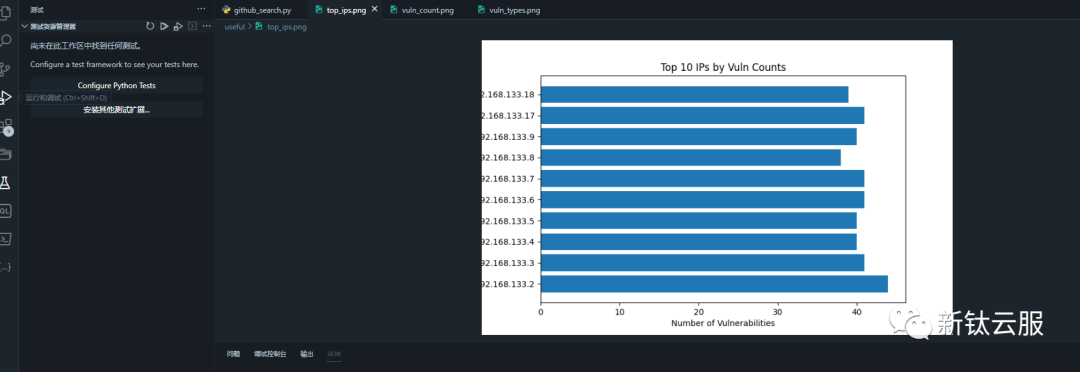Click the image file icon on vuln_count.png tab
Screen dimensions: 1080x372
(x=393, y=10)
